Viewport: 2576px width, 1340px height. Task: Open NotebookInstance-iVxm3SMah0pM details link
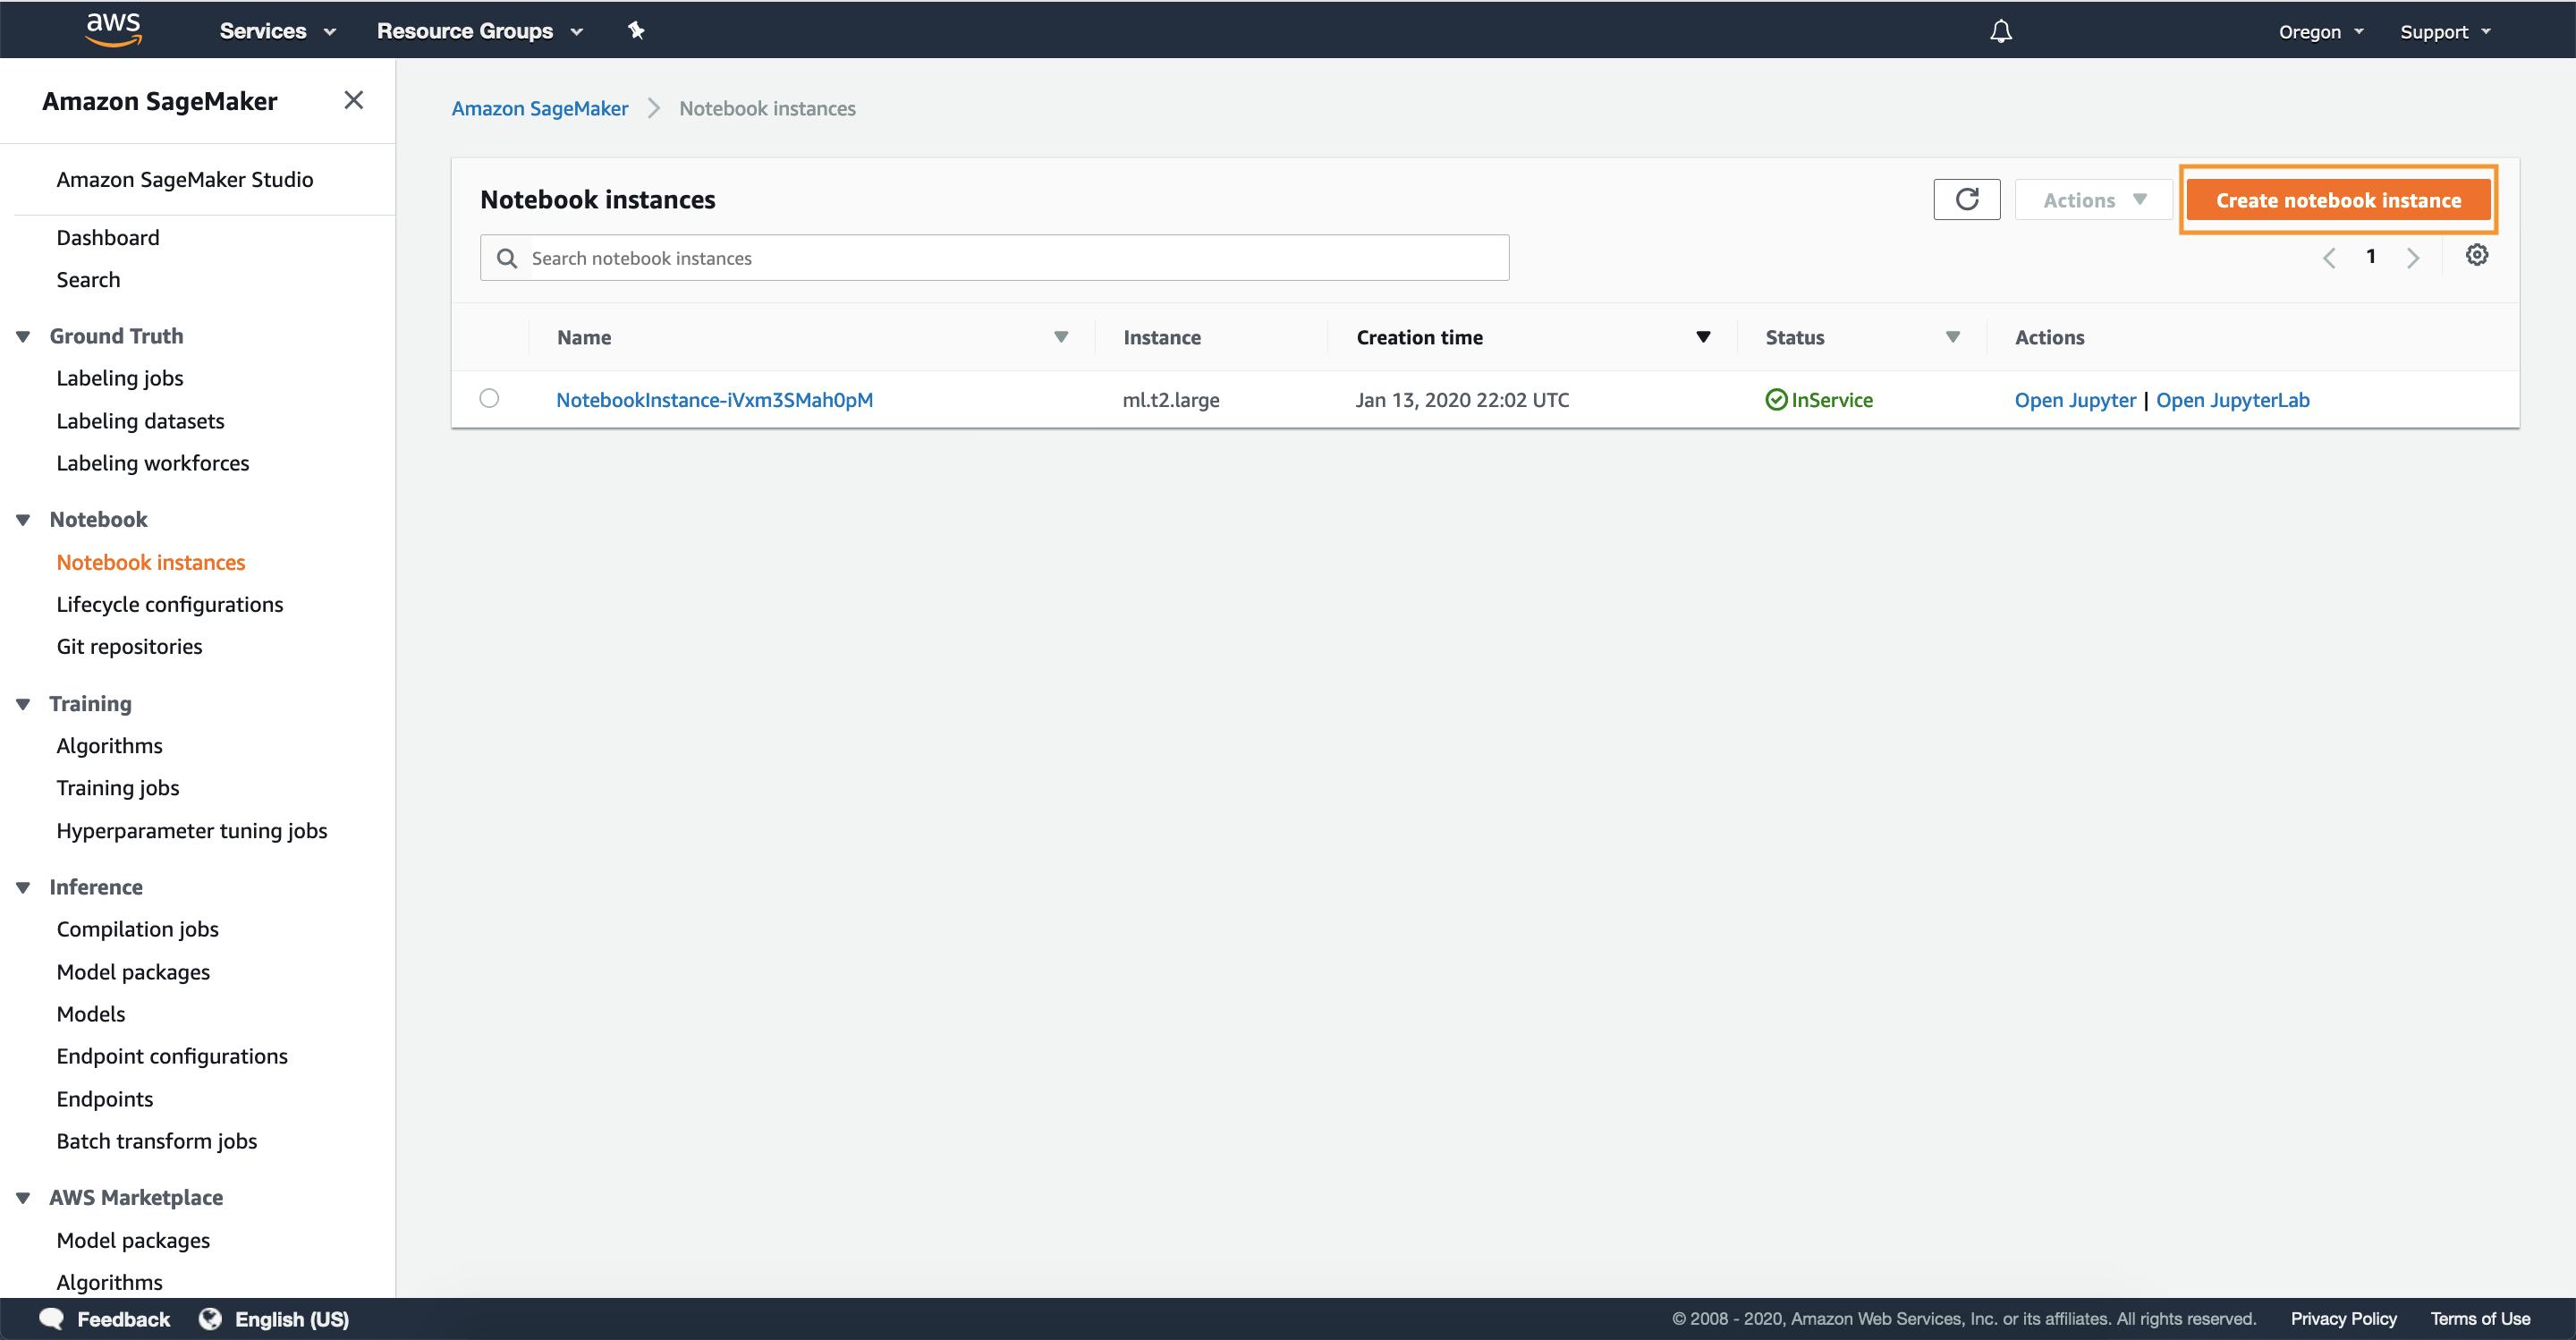coord(714,400)
